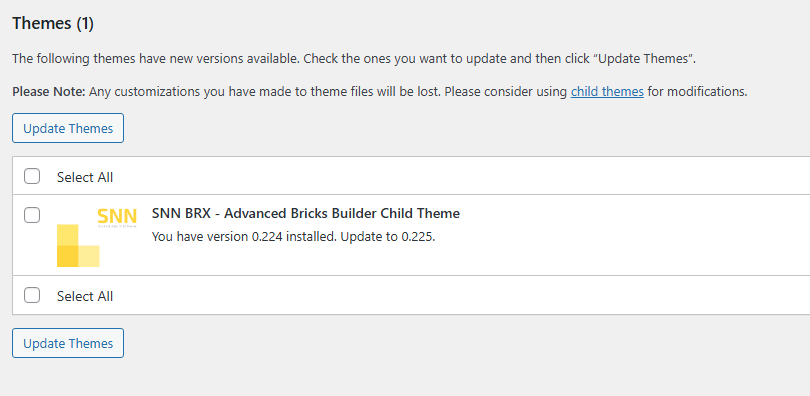The height and width of the screenshot is (396, 810).
Task: Click the bottom Select All label
Action: tap(85, 296)
